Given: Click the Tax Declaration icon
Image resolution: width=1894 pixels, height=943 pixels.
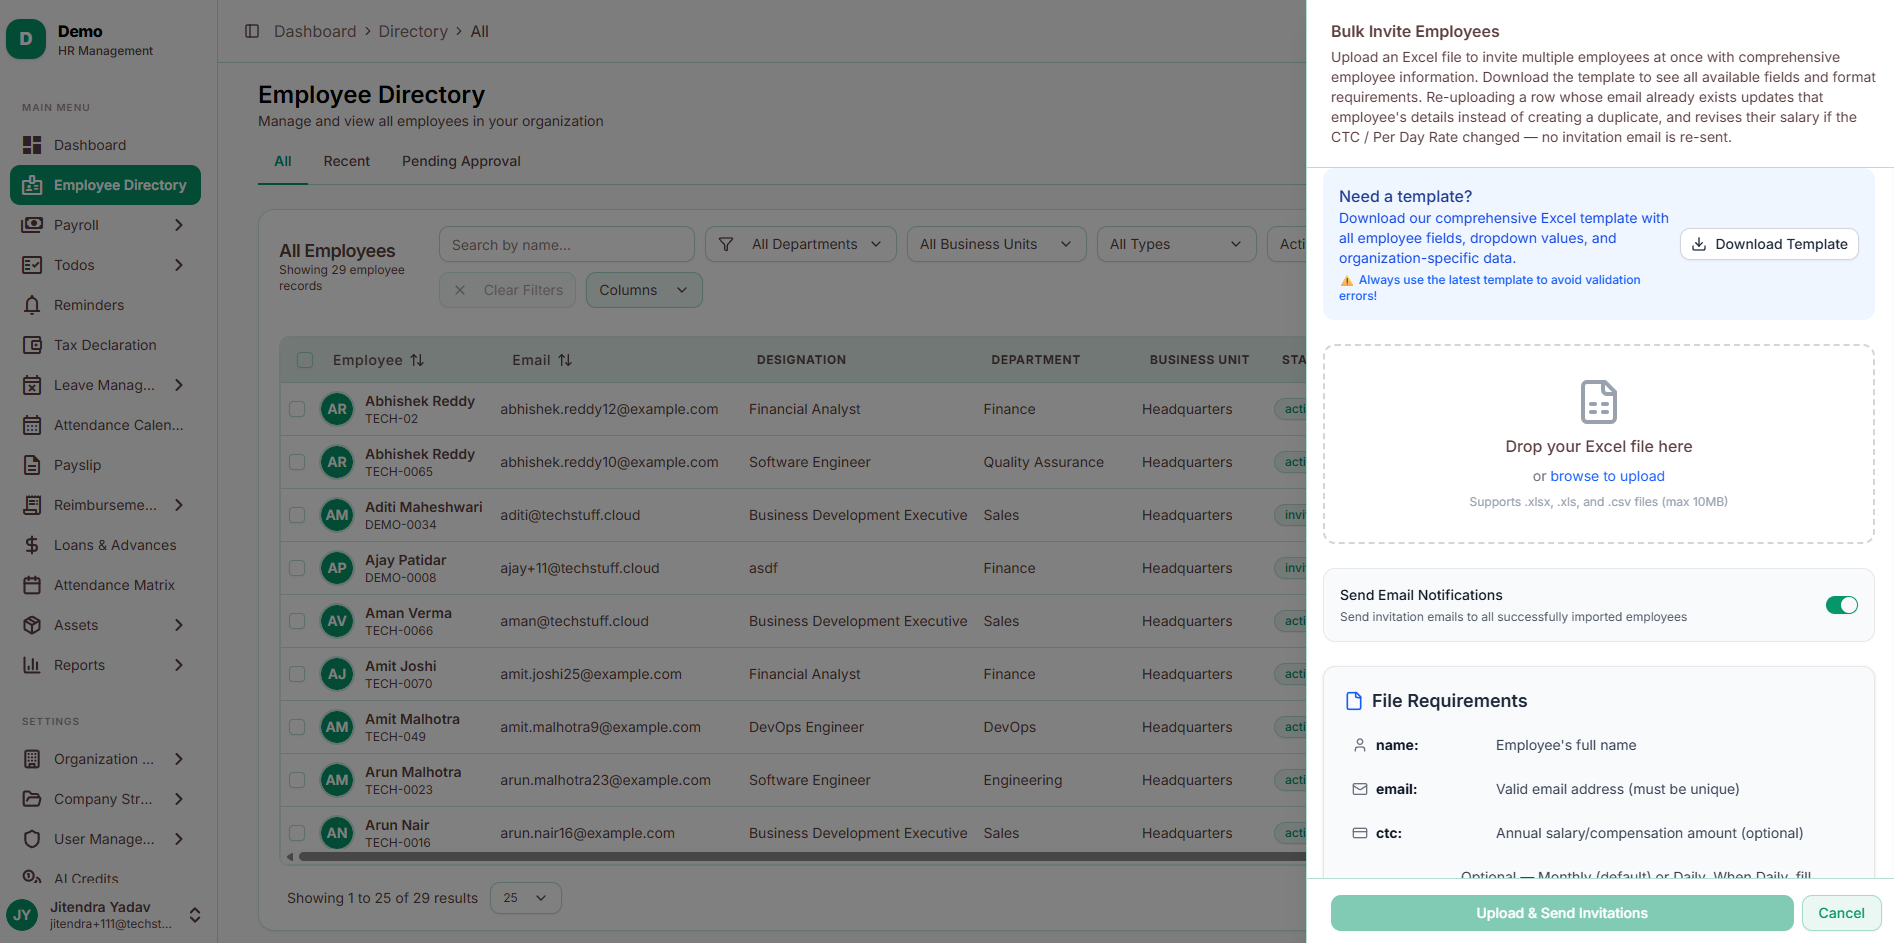Looking at the screenshot, I should coord(32,345).
